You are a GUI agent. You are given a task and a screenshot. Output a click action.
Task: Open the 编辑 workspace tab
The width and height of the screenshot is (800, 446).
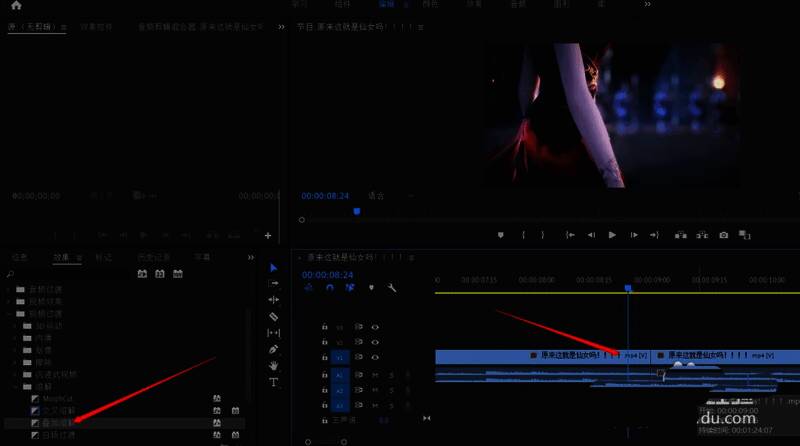[386, 5]
